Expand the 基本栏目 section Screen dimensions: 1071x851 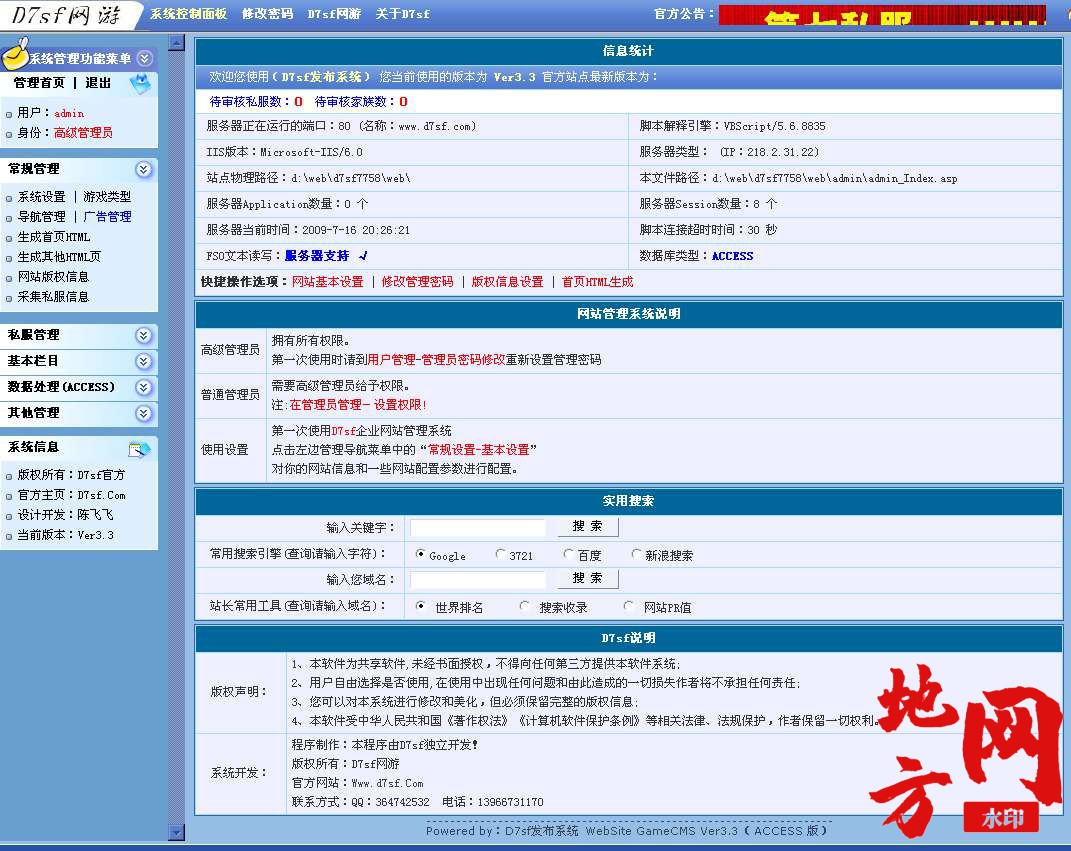click(x=143, y=361)
